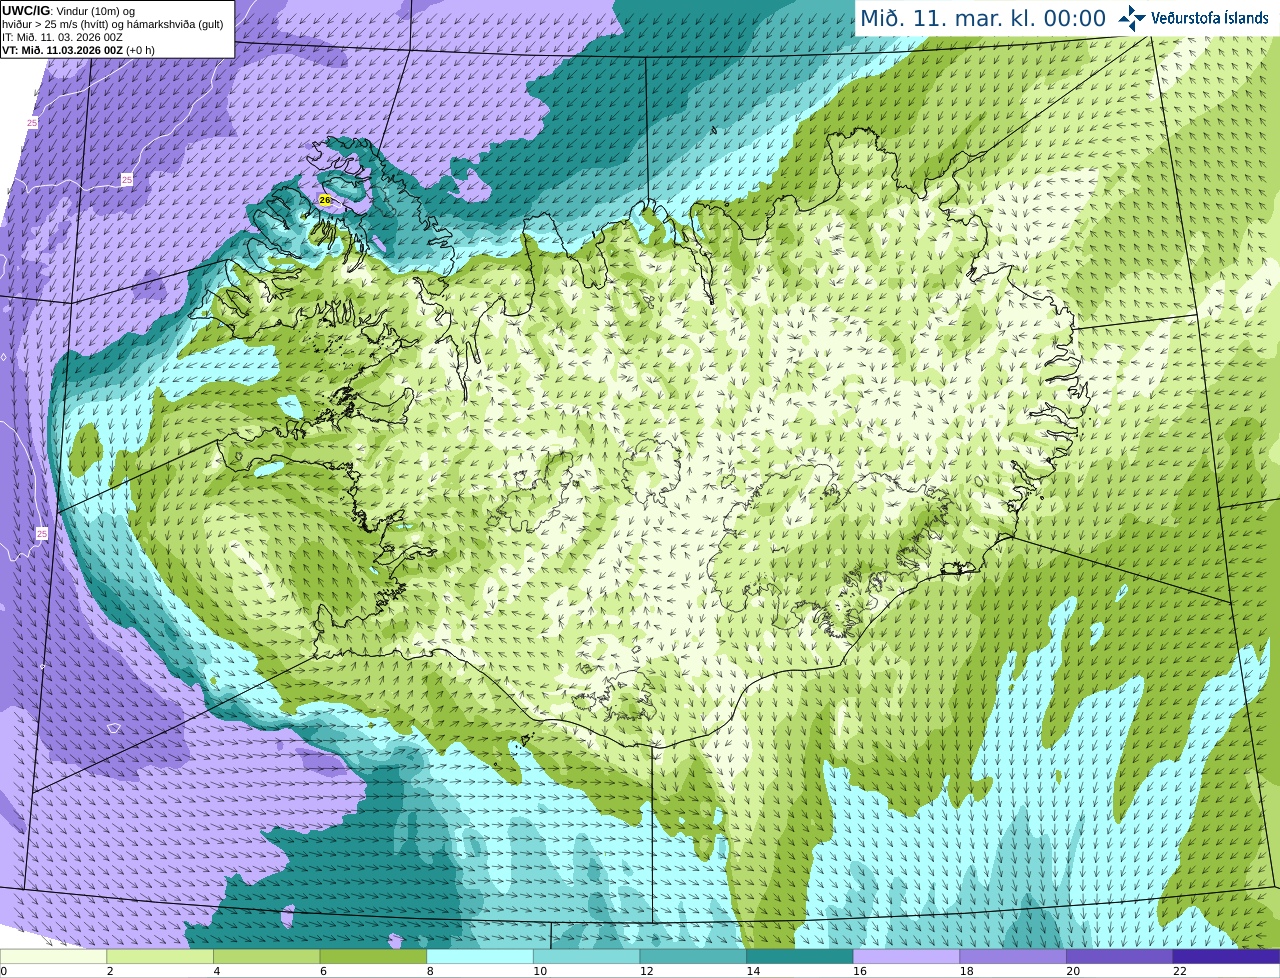Click the yellow 26 max gust marker
The height and width of the screenshot is (978, 1280).
[325, 200]
